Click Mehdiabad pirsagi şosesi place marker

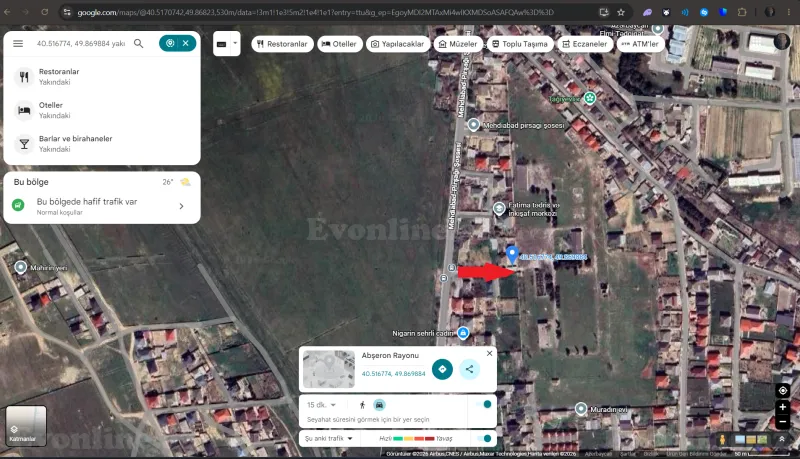tap(473, 124)
